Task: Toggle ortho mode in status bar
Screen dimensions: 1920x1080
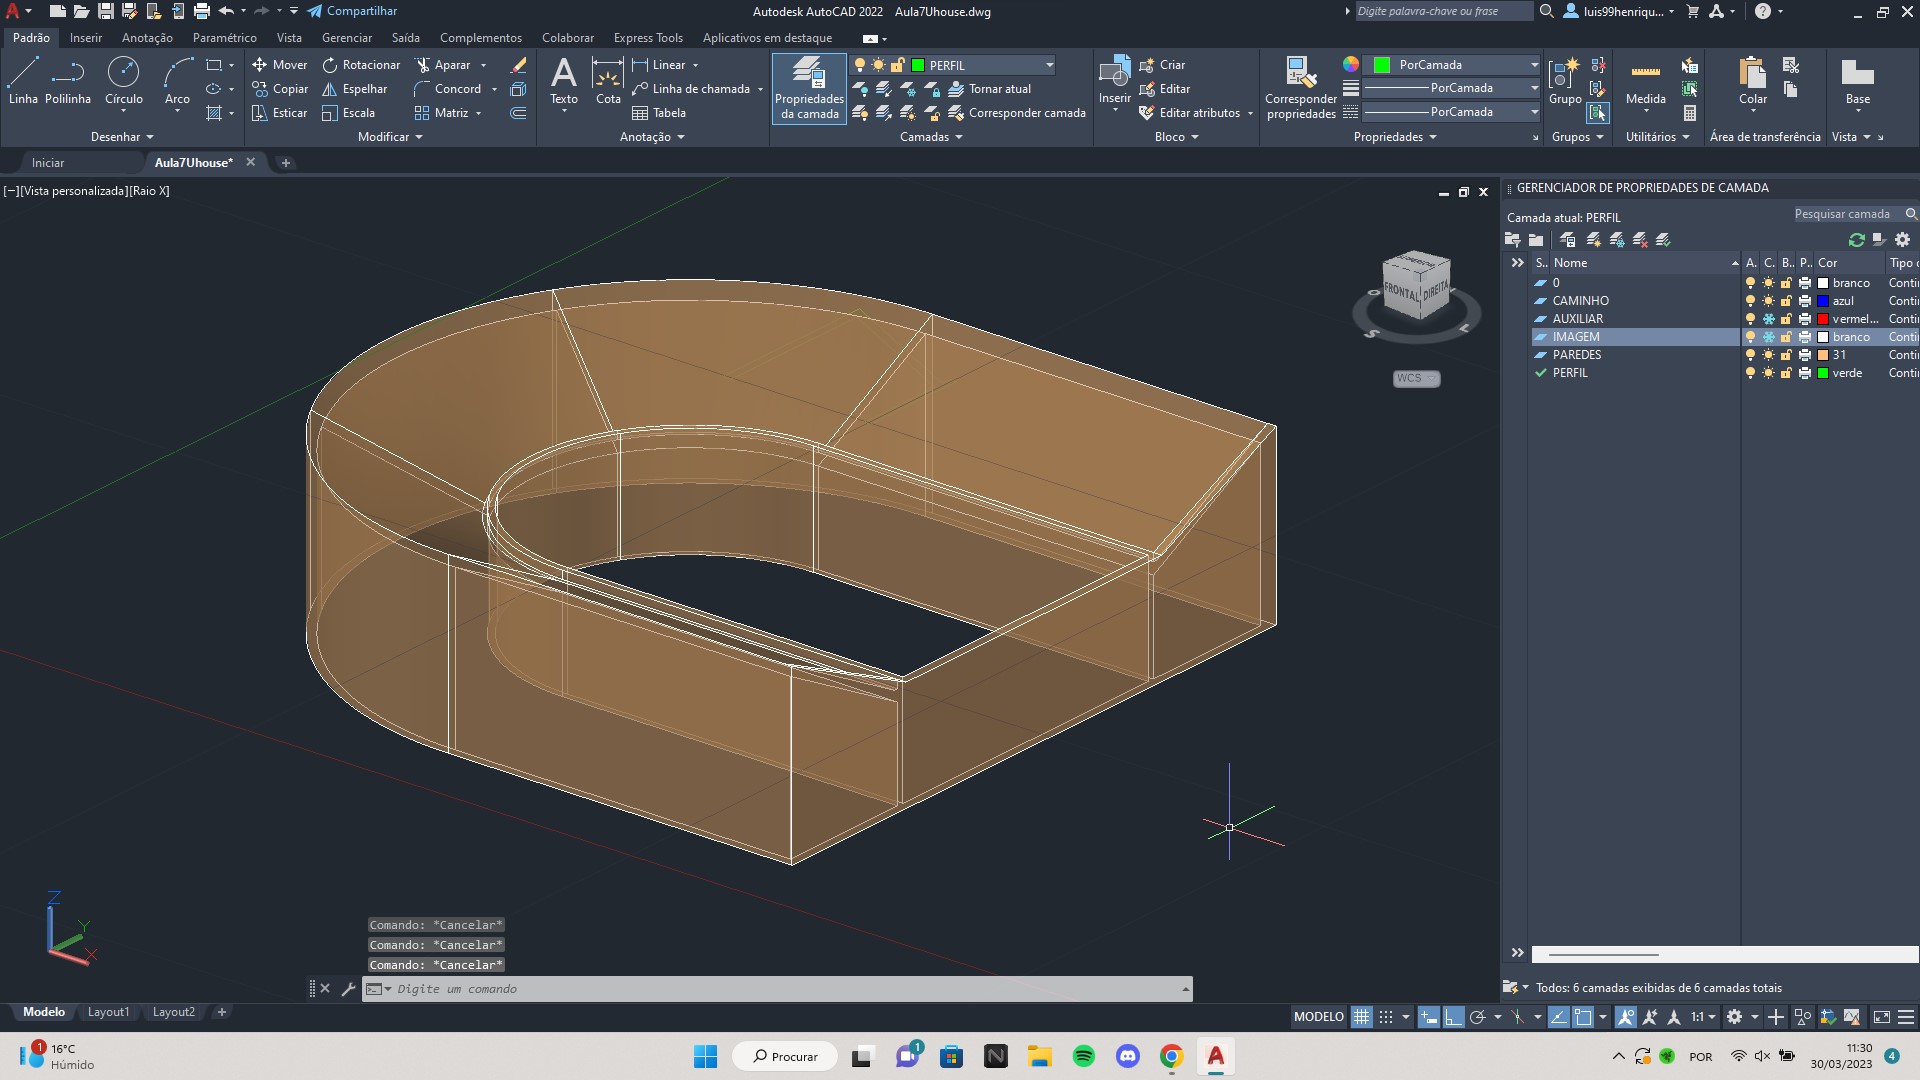Action: [x=1452, y=1017]
